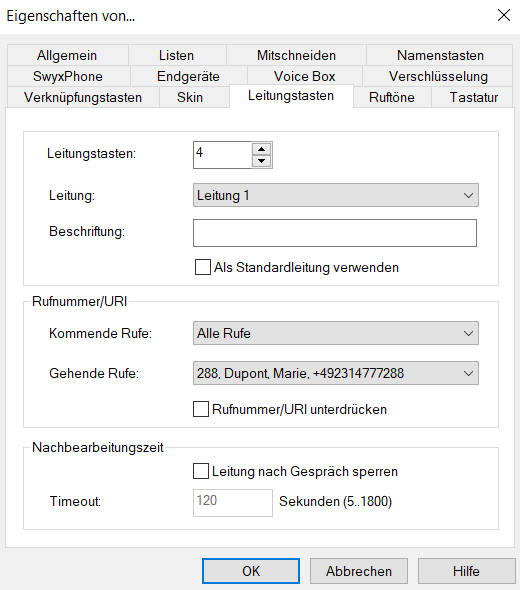Image resolution: width=520 pixels, height=590 pixels.
Task: Tick Rufnummer/URI unterdrücken checkbox
Action: [201, 409]
